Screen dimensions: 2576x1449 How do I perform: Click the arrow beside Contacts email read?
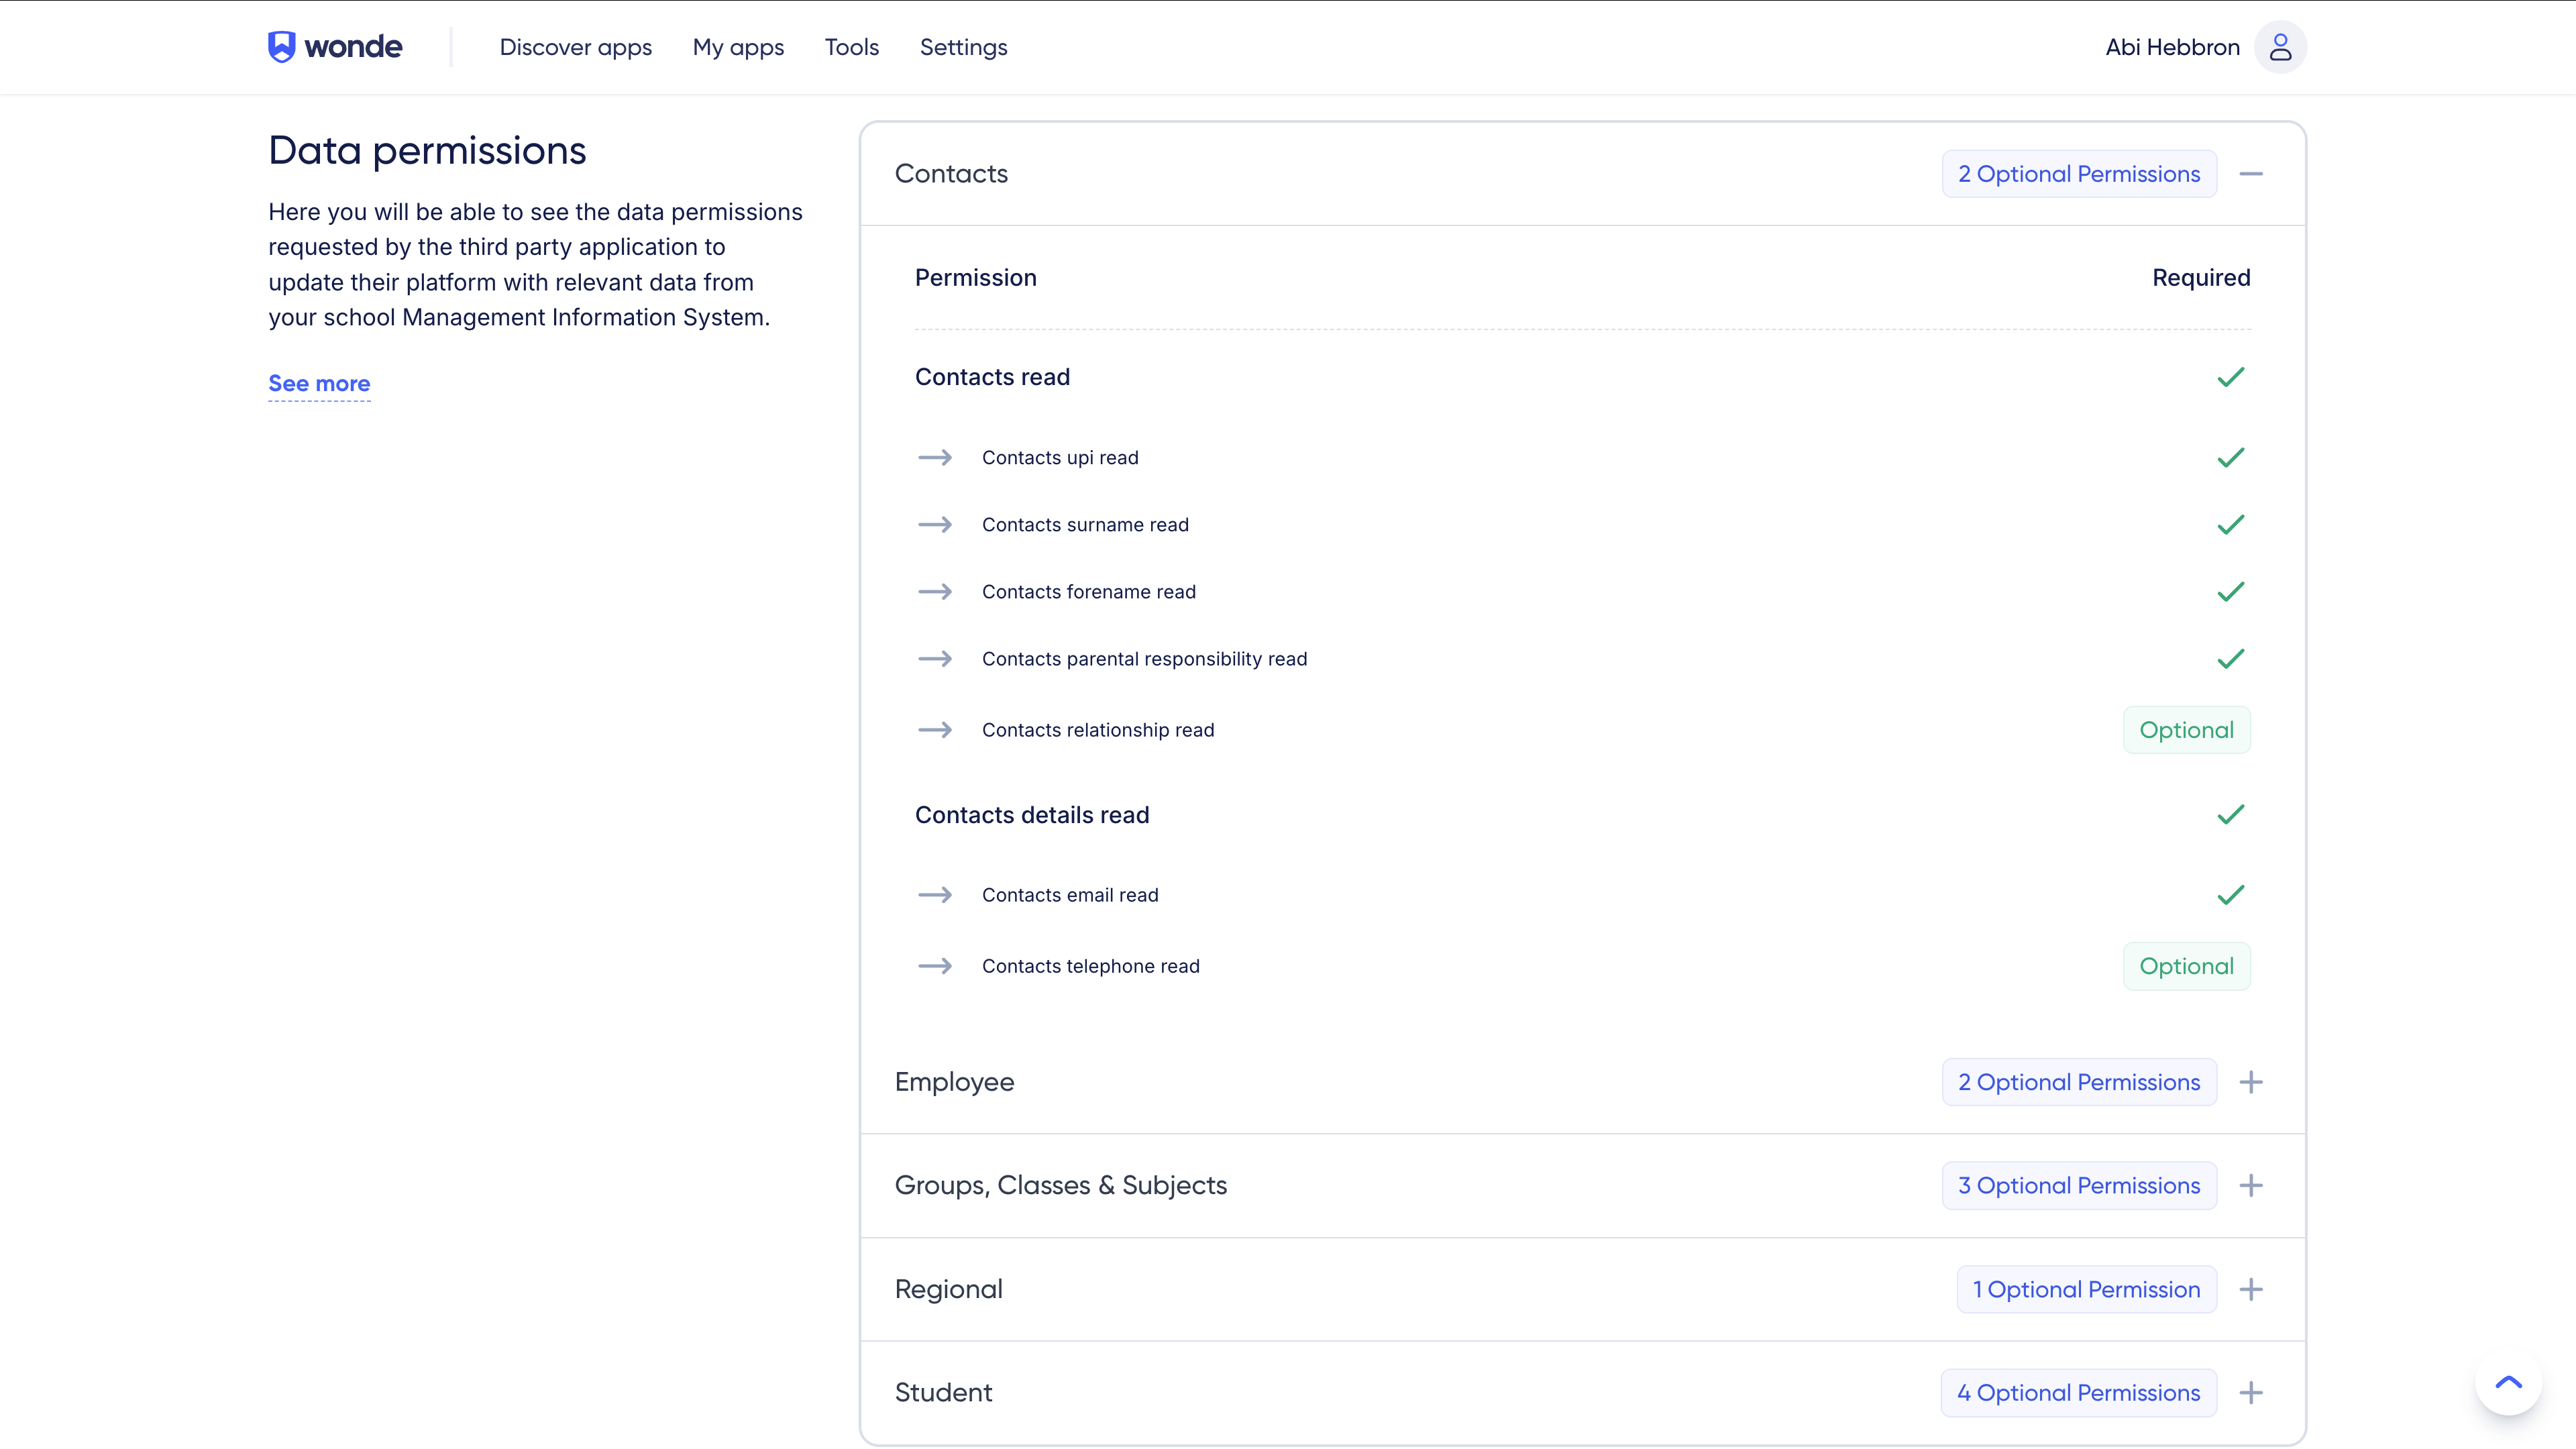click(x=935, y=895)
